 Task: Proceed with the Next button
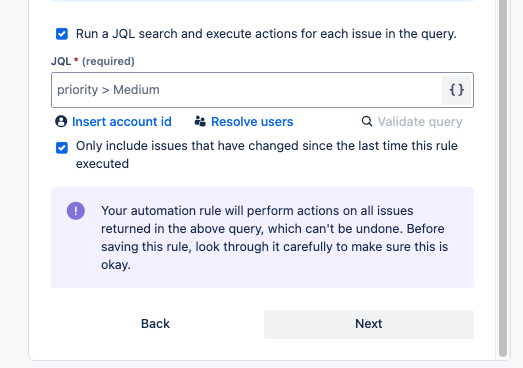coord(369,324)
